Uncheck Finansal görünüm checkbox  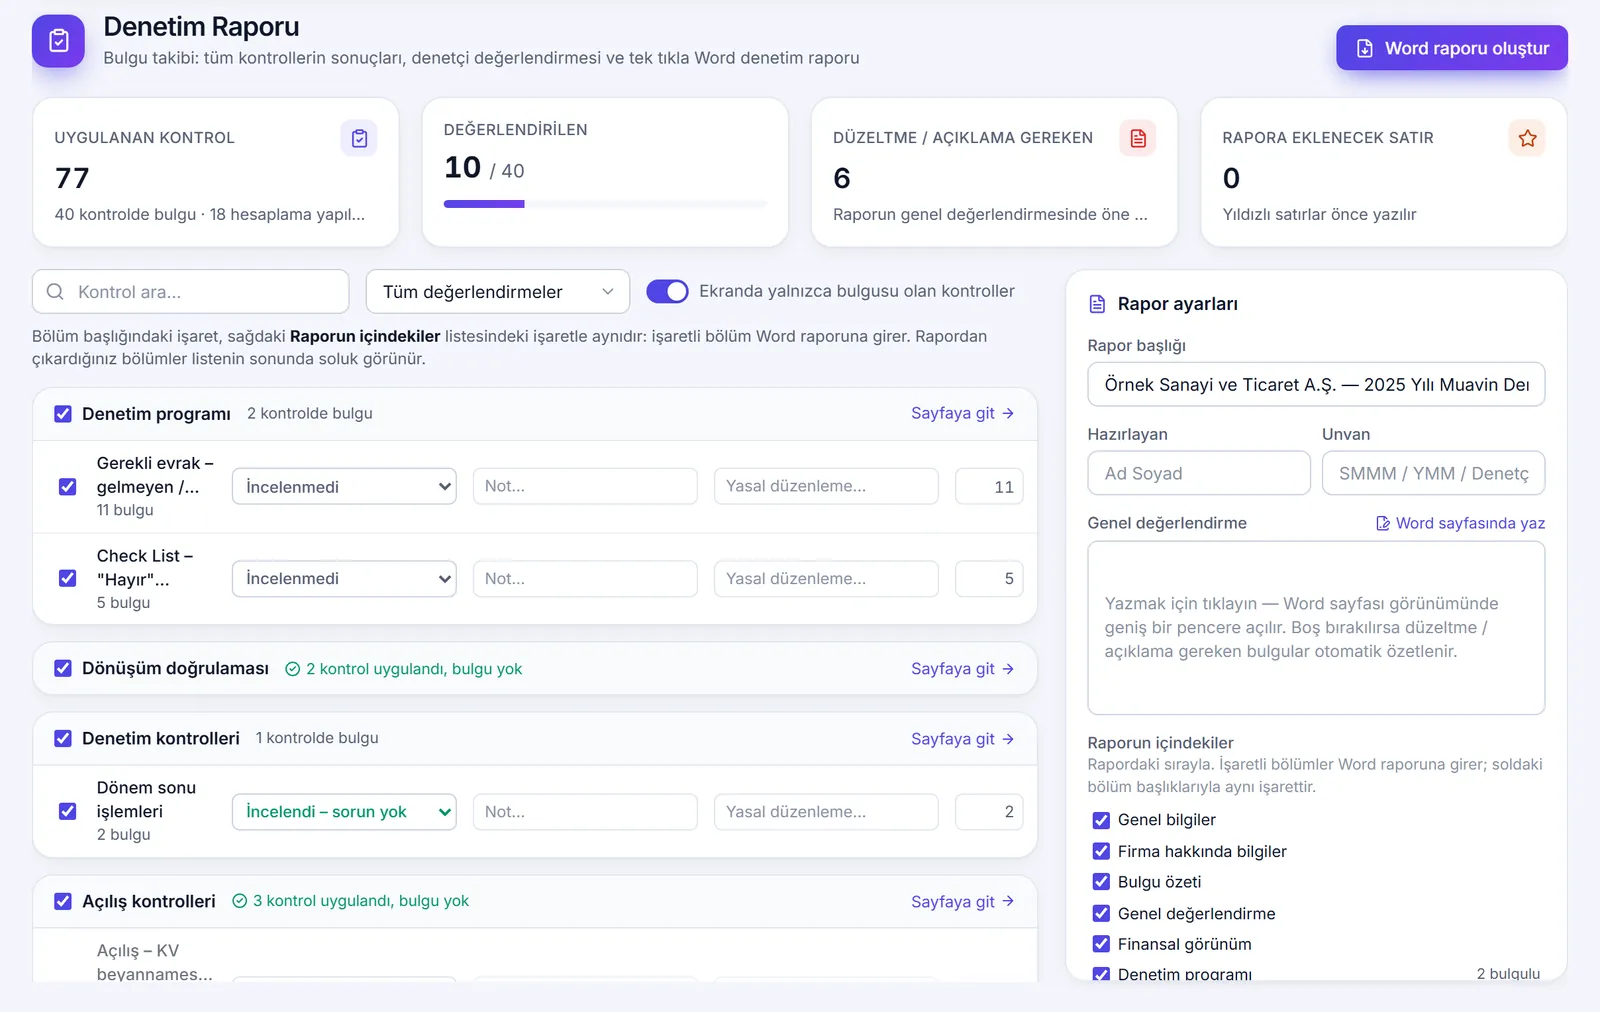[x=1101, y=944]
